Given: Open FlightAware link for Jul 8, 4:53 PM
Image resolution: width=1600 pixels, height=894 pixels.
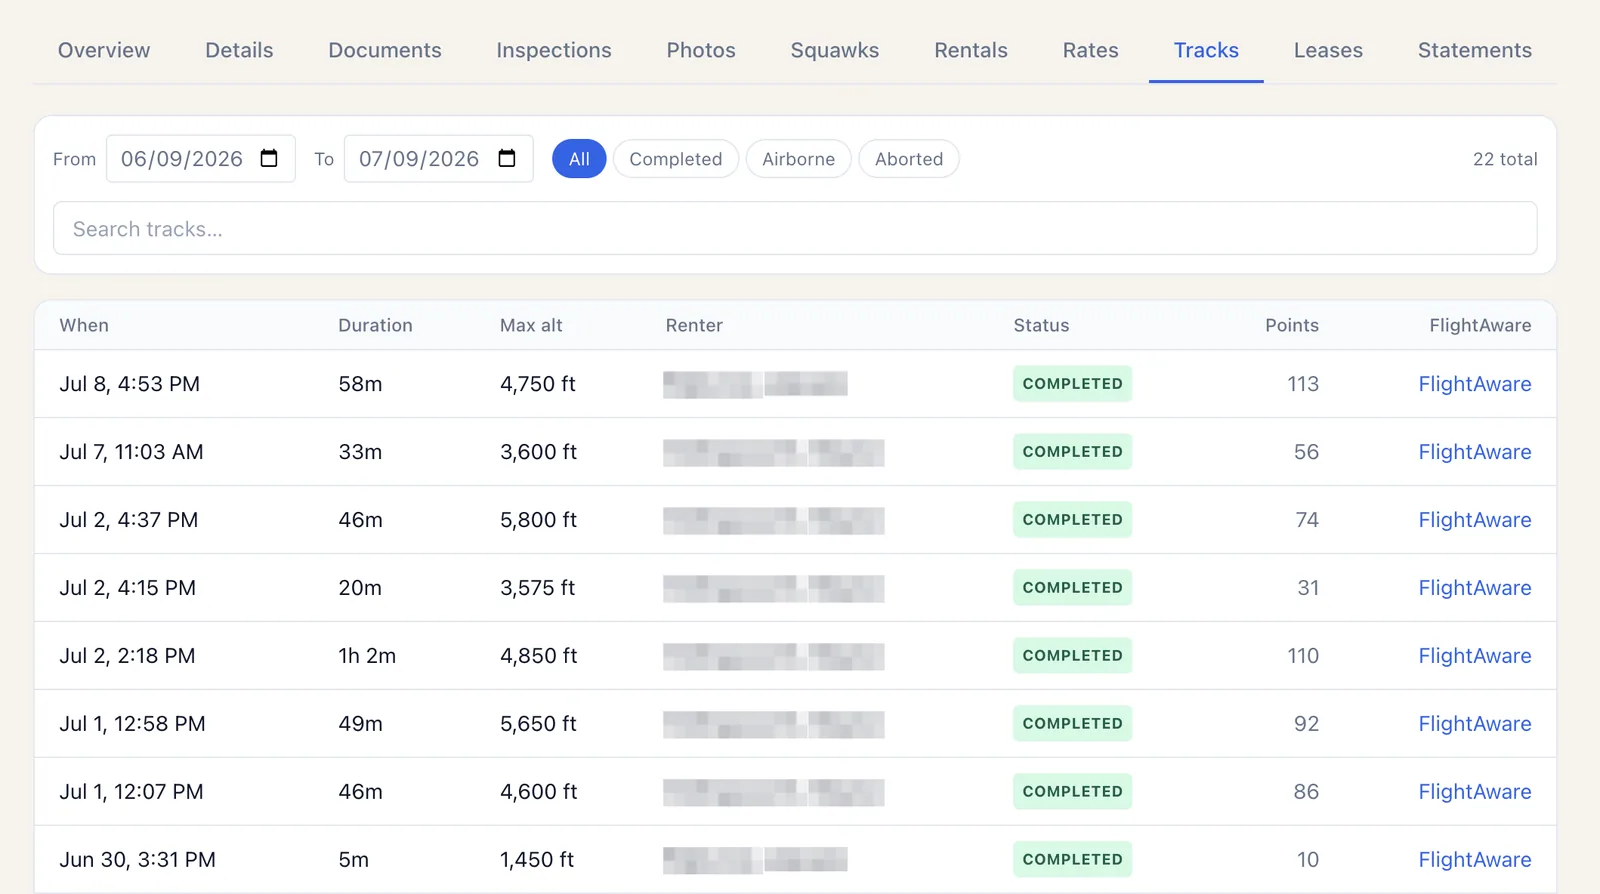Looking at the screenshot, I should click(x=1475, y=384).
